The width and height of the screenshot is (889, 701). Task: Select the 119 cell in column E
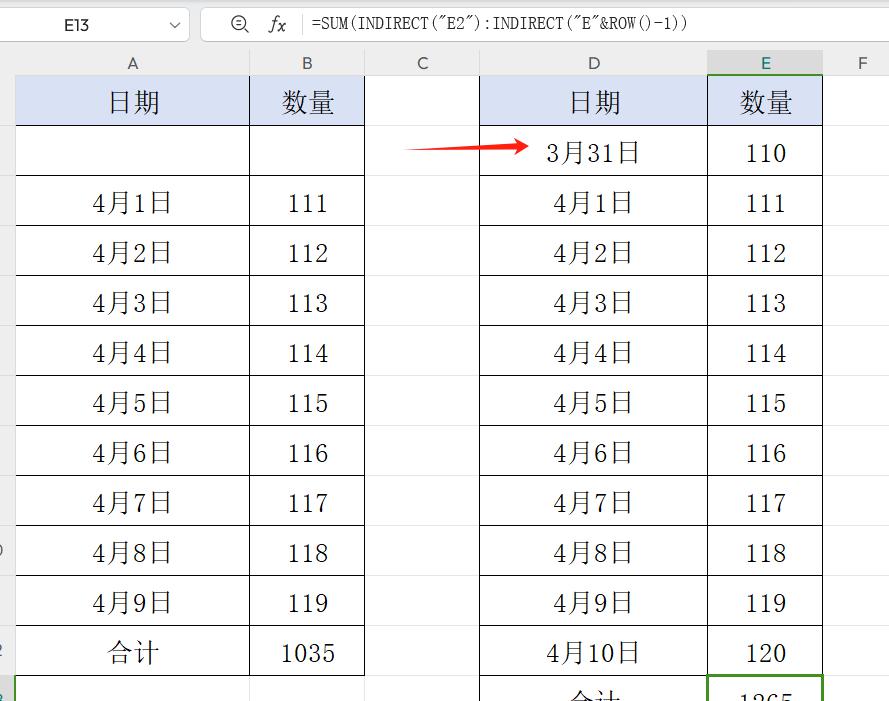pos(765,601)
